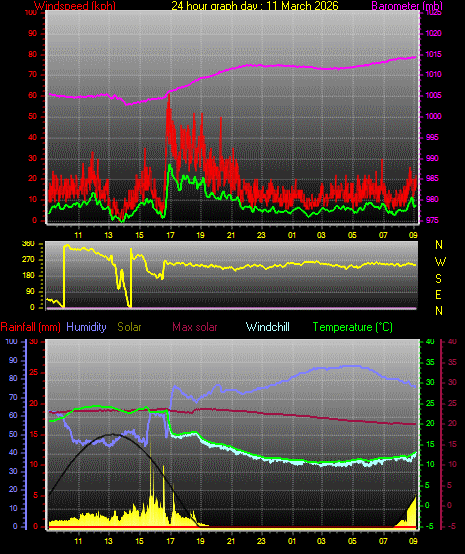Select the 'Solar' legend label
This screenshot has width=465, height=554.
(129, 327)
